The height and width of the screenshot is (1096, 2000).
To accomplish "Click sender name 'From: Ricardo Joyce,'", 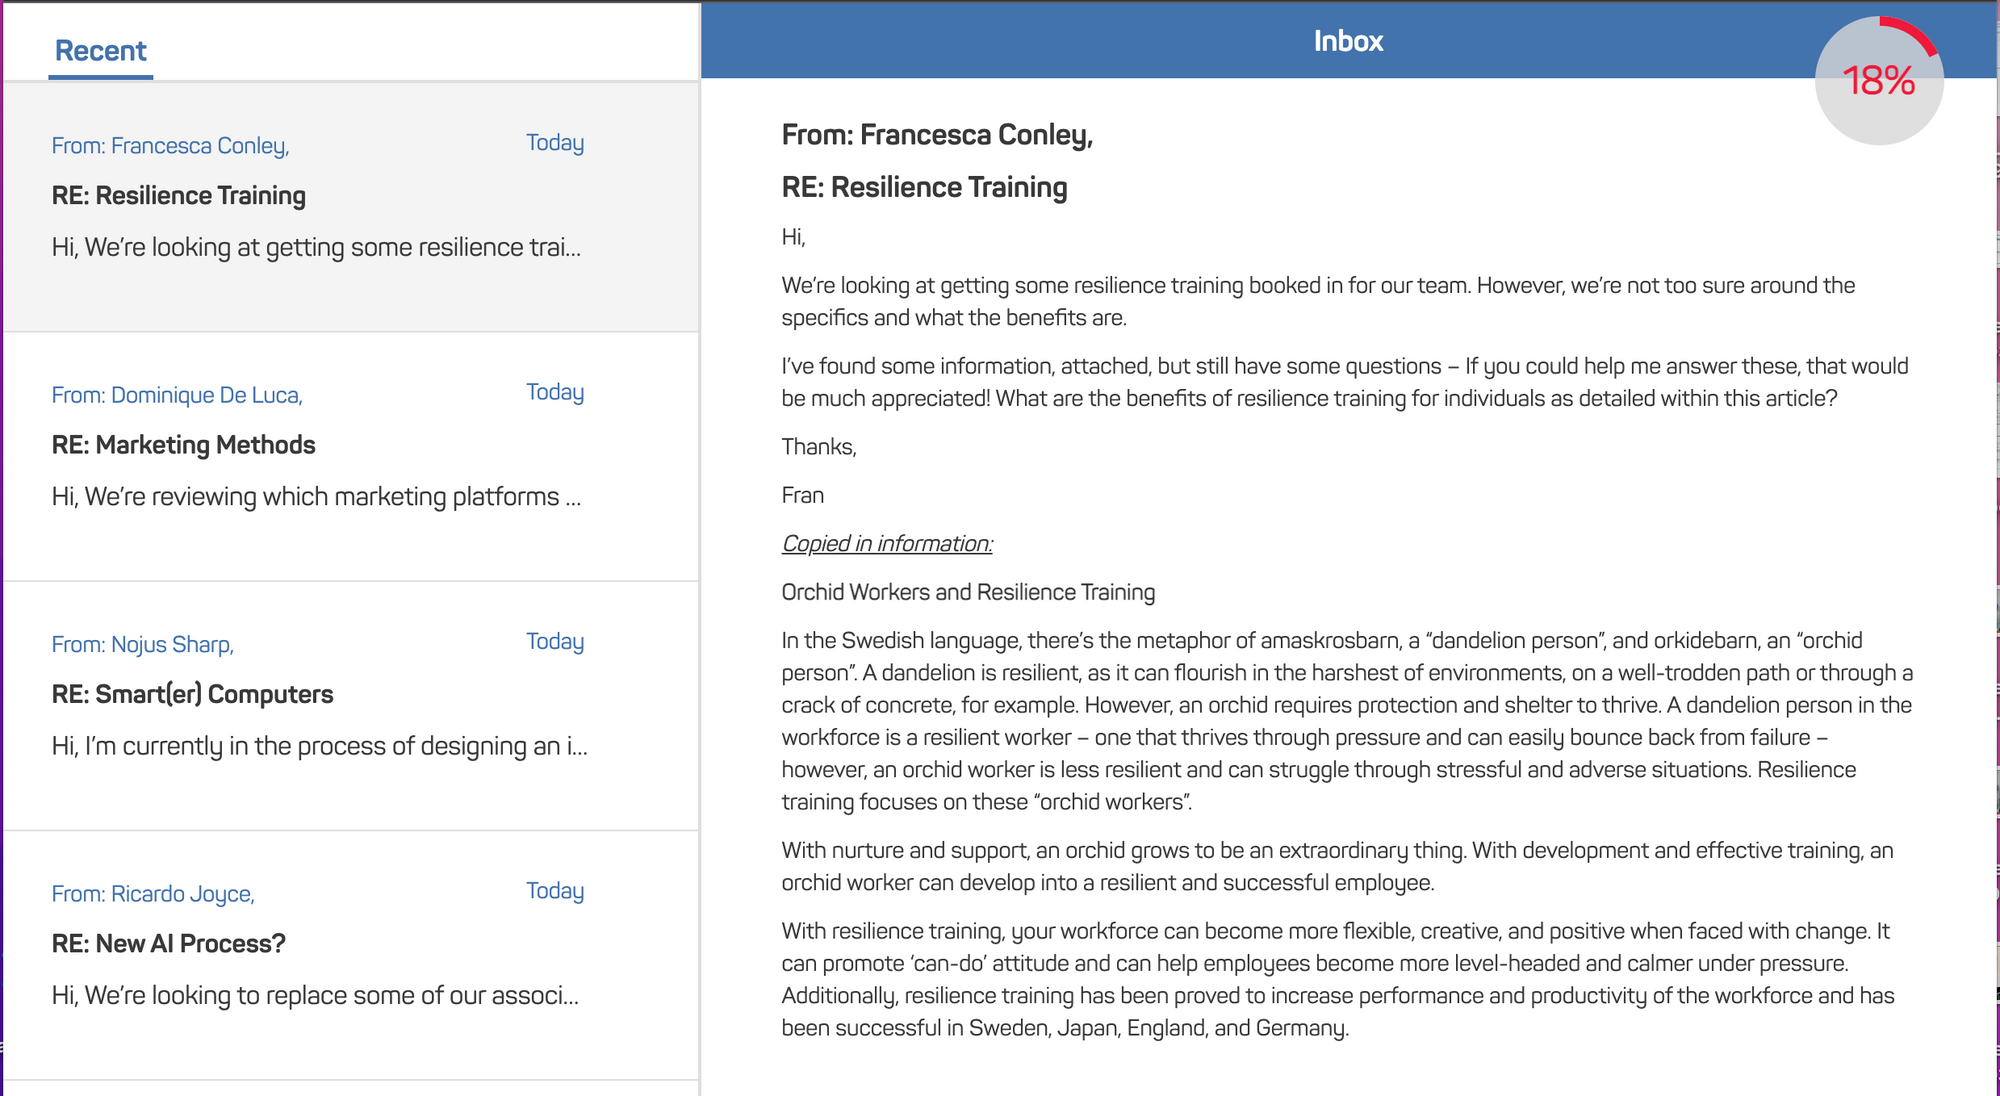I will point(153,893).
